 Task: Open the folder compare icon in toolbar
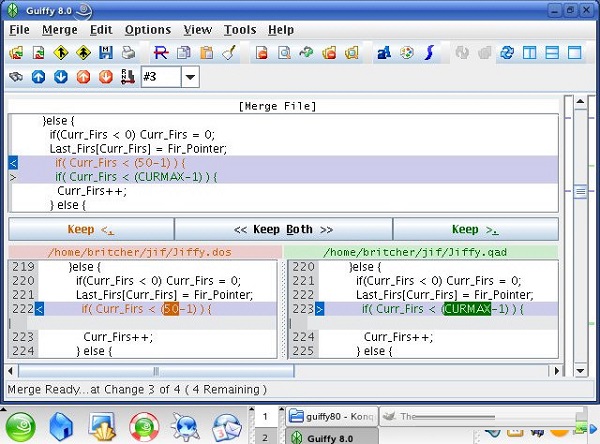[x=16, y=53]
